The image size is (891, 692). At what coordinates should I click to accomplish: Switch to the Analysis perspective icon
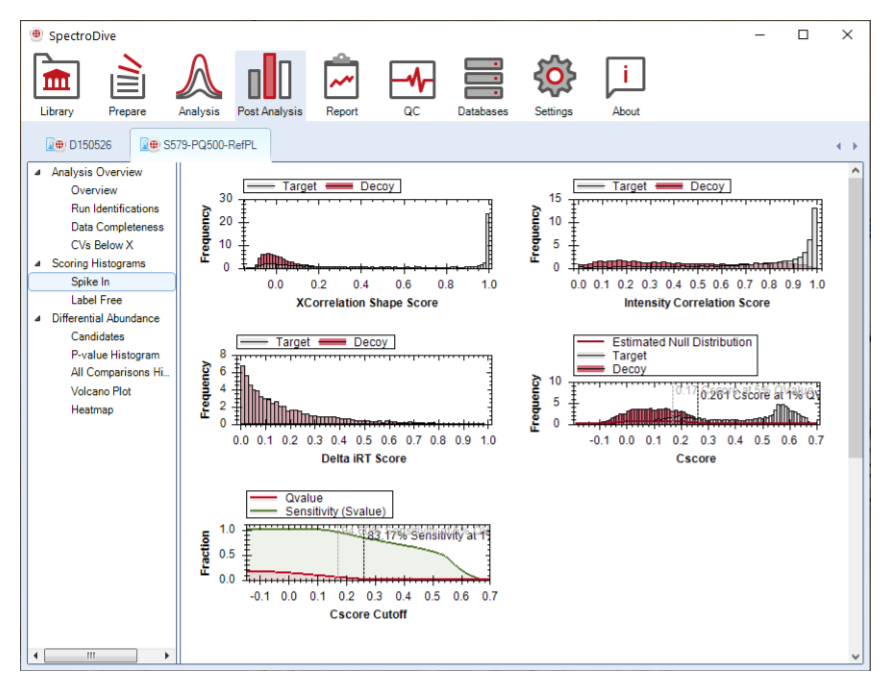click(x=198, y=77)
